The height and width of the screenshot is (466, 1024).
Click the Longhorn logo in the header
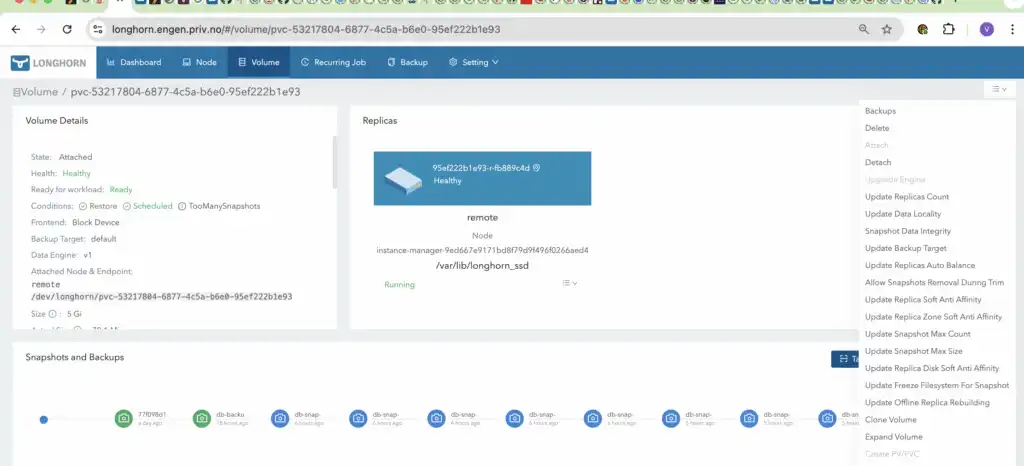pyautogui.click(x=48, y=63)
